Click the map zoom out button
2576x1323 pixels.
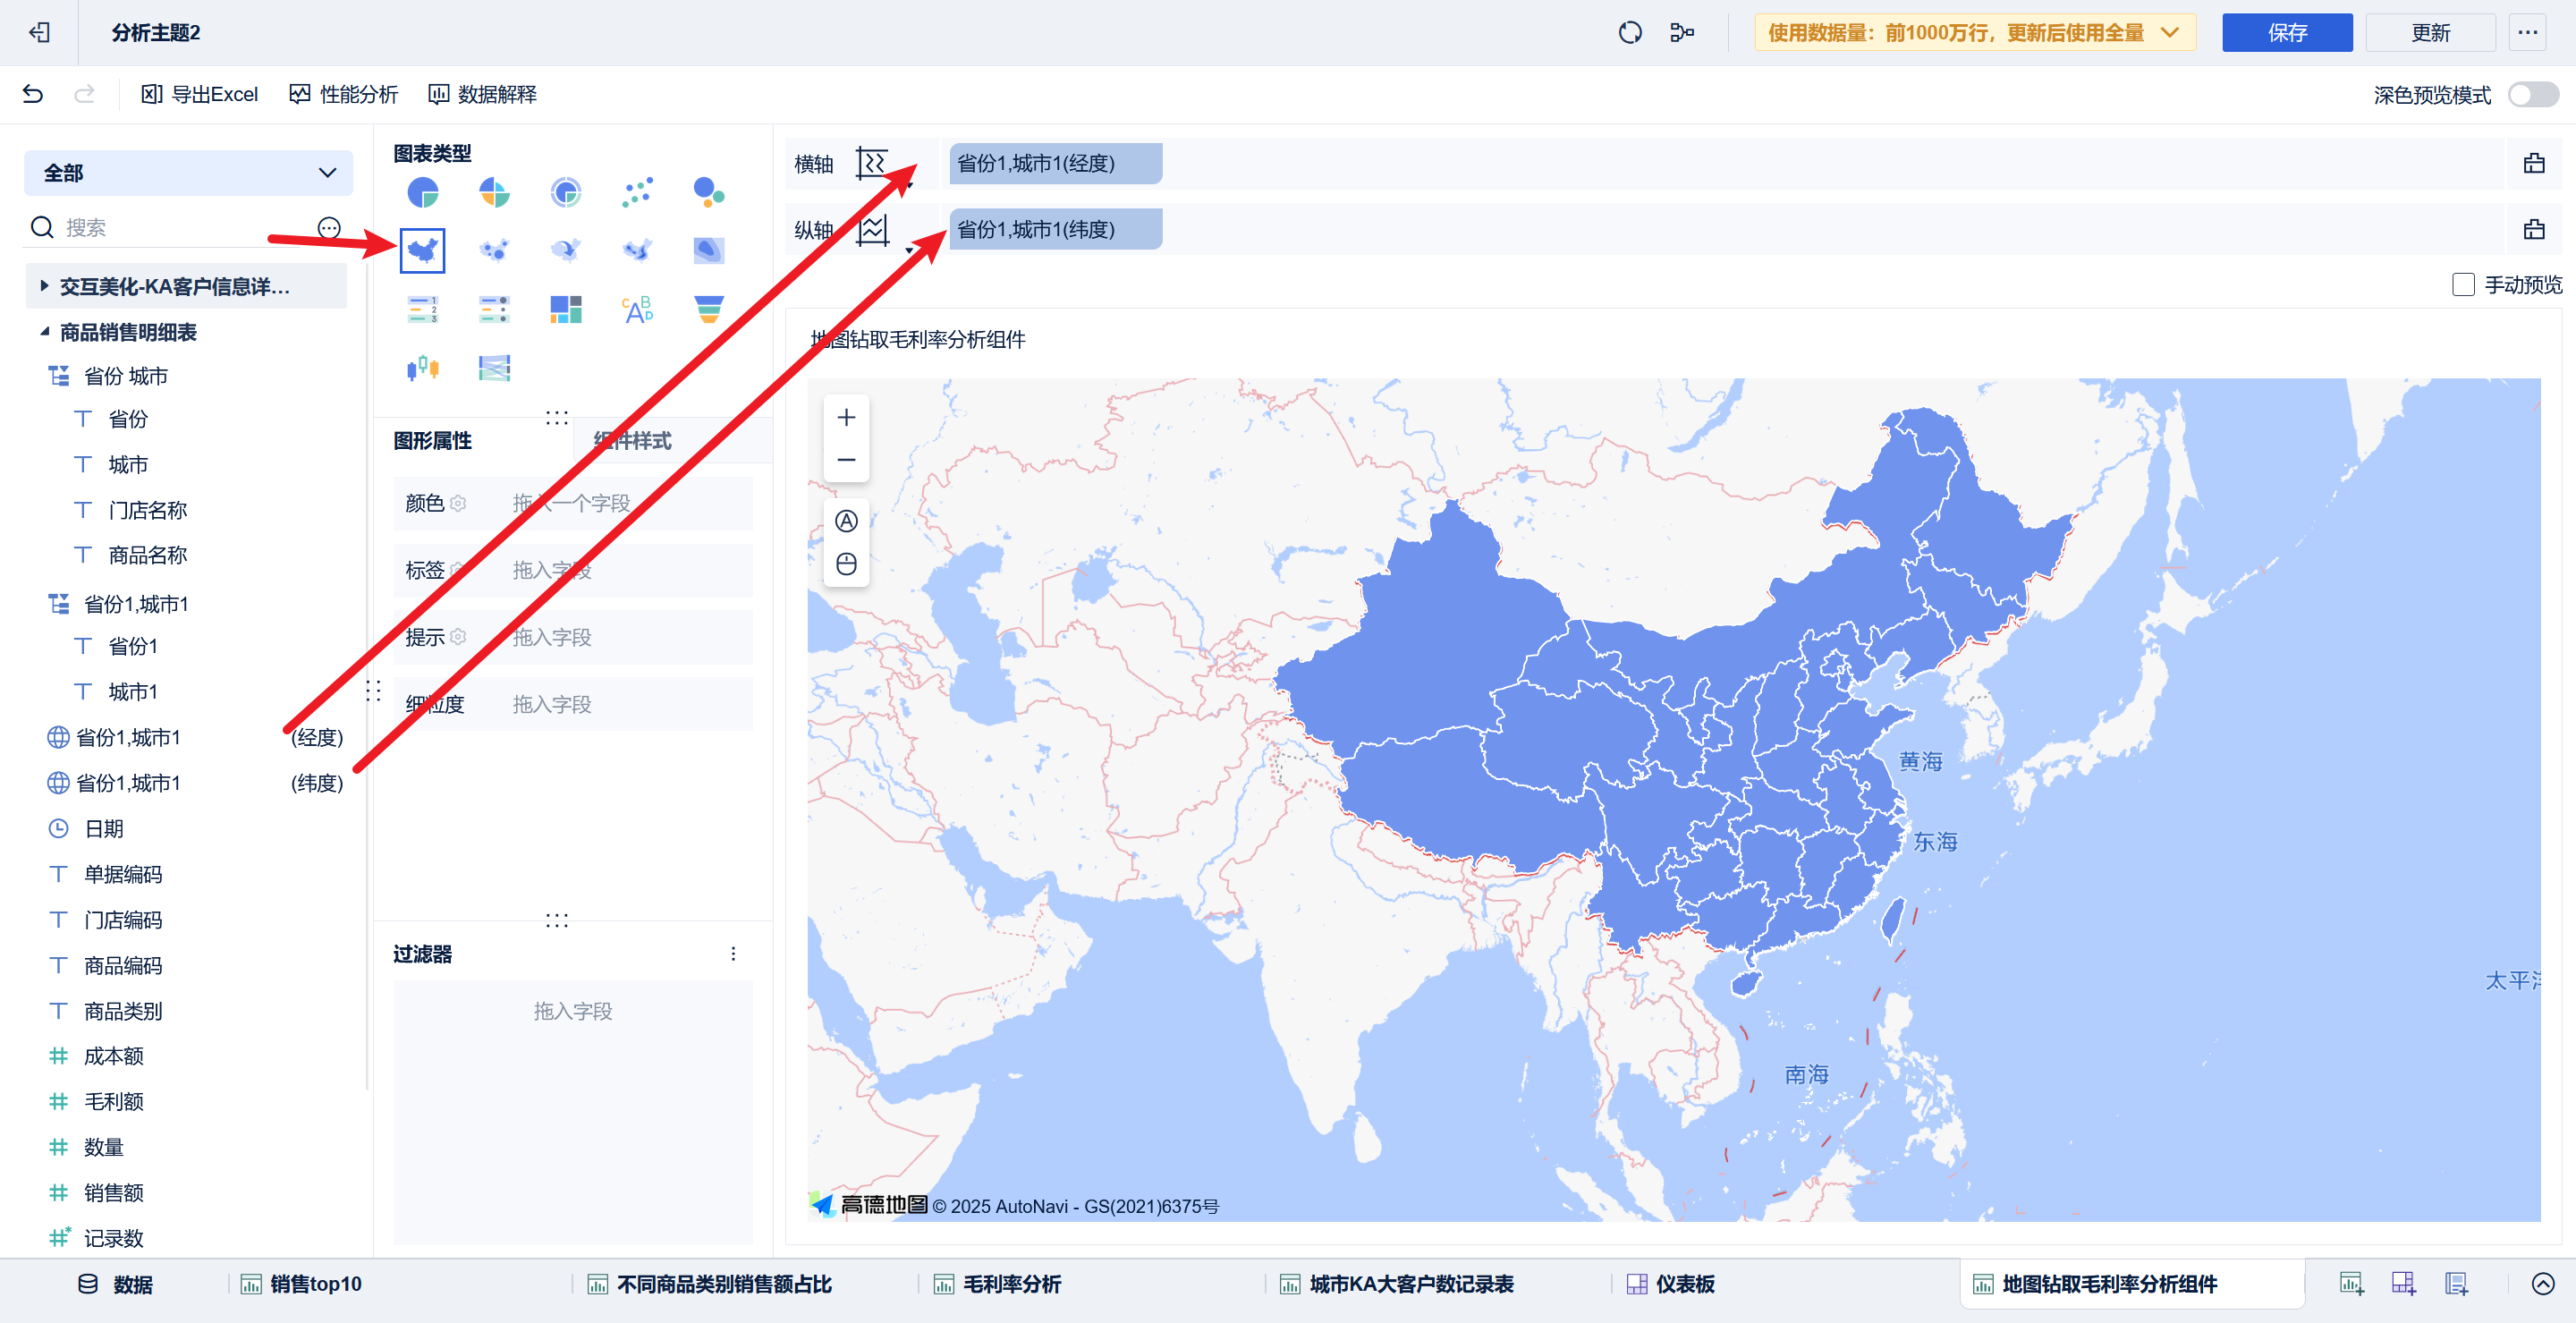846,460
